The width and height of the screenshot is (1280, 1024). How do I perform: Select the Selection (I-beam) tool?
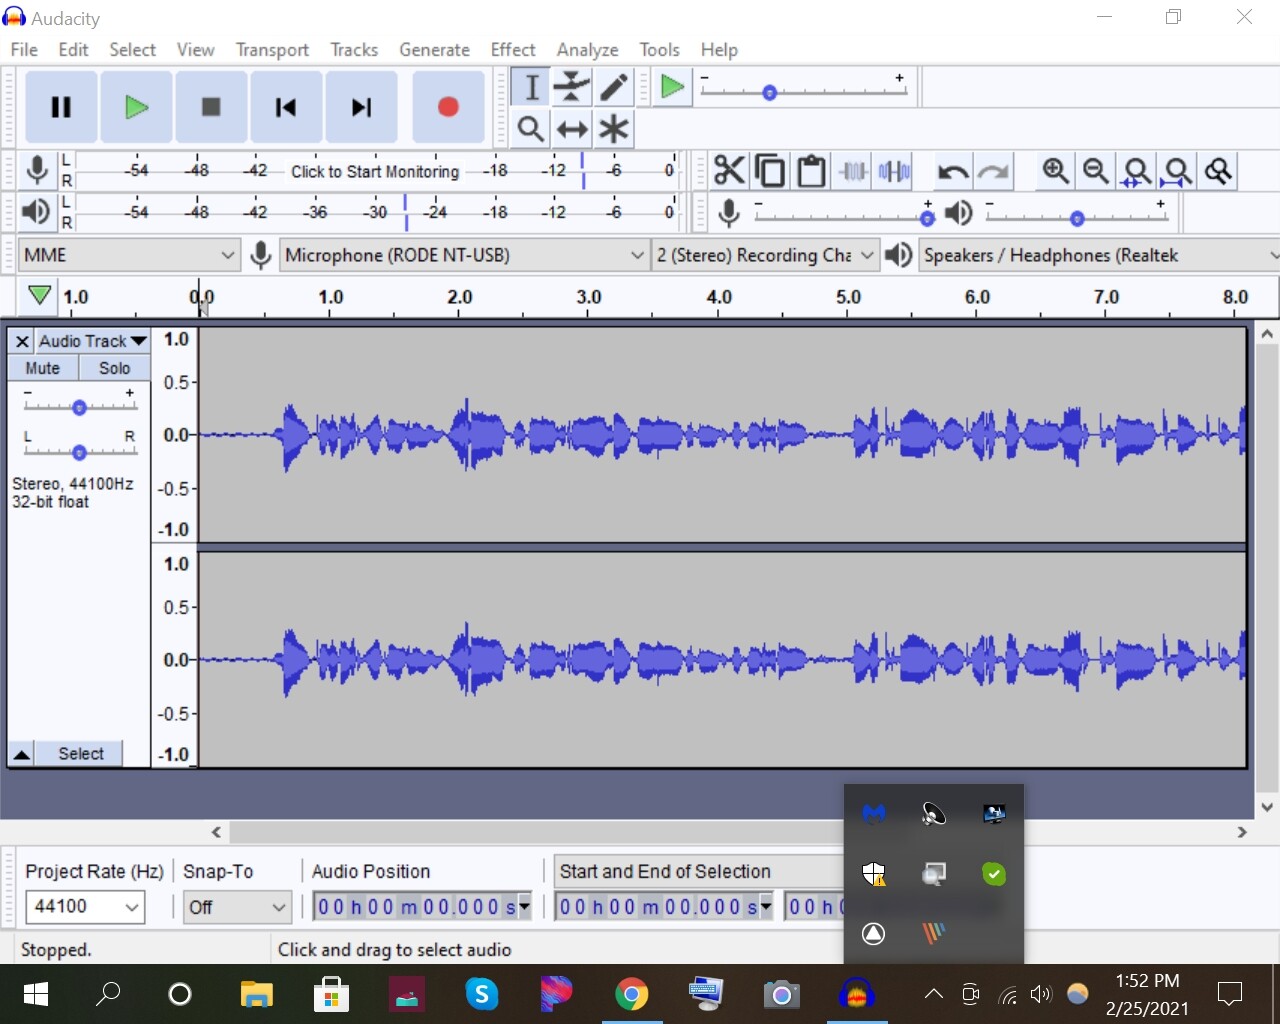[531, 87]
